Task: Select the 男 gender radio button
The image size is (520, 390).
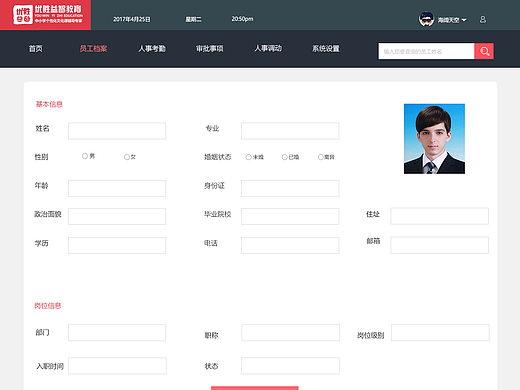Action: 85,156
